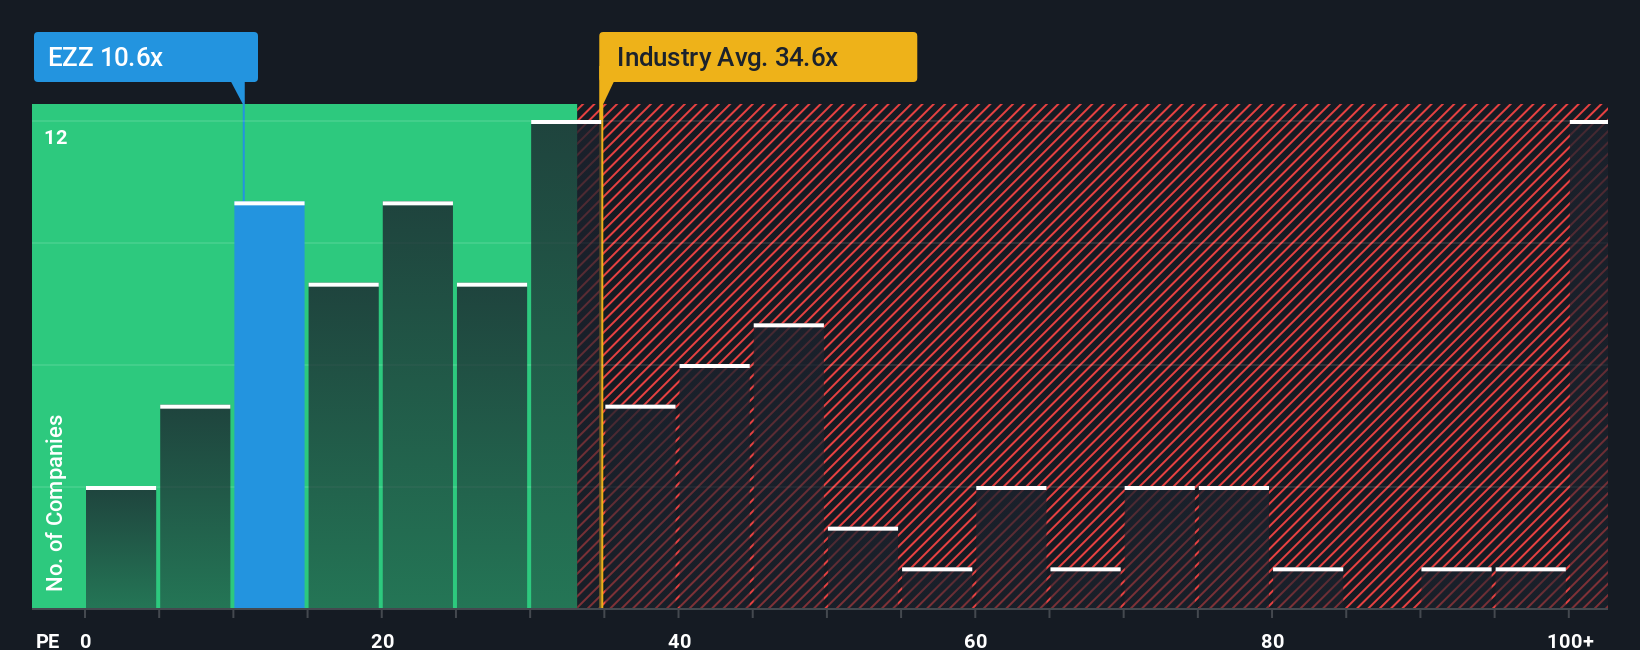Viewport: 1640px width, 650px height.
Task: Click the x-axis tick label 80
Action: click(x=1272, y=640)
